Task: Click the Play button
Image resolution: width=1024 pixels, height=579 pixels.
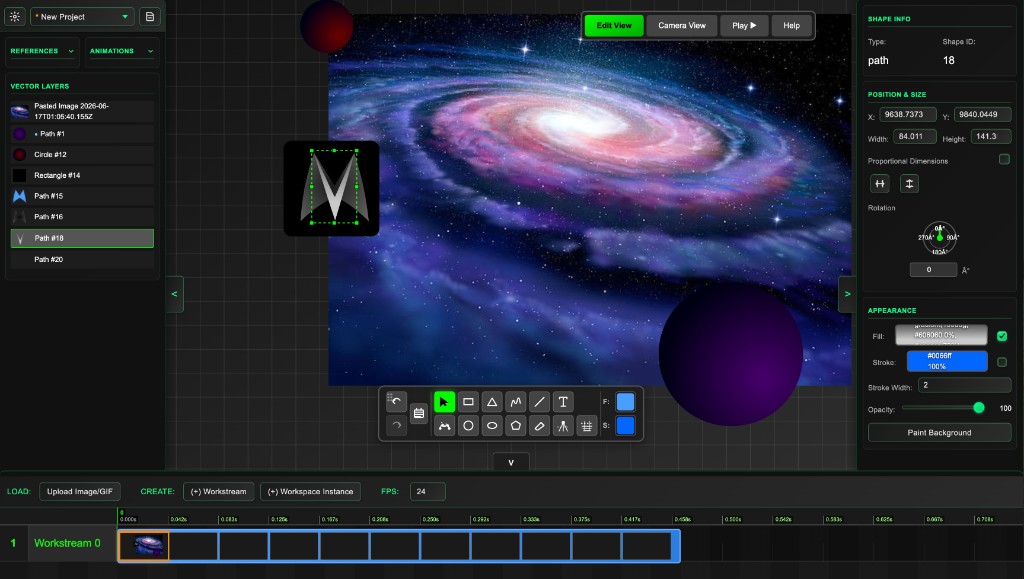Action: pyautogui.click(x=744, y=25)
